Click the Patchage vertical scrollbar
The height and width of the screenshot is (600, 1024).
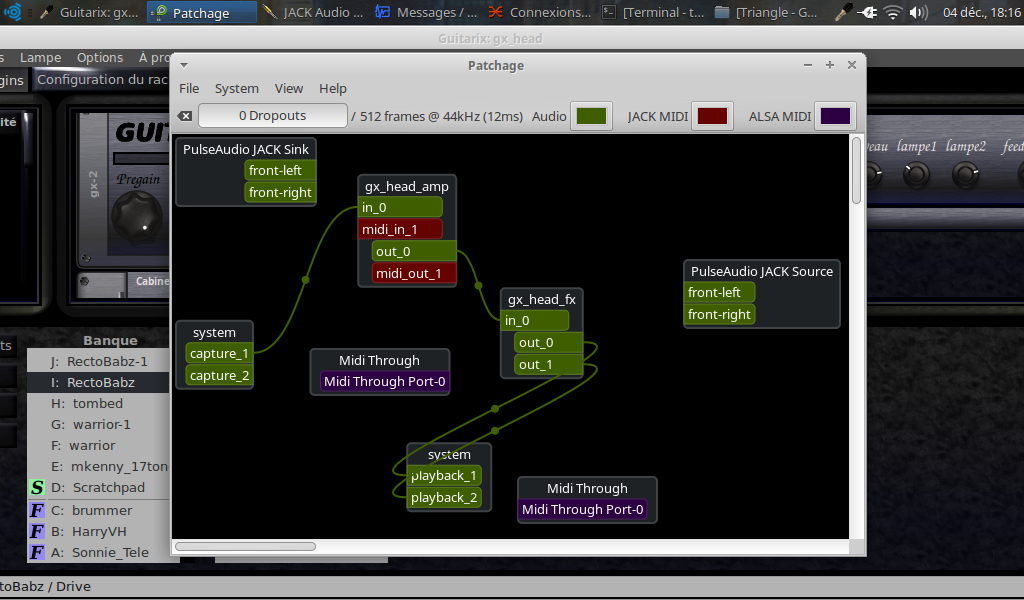[x=856, y=171]
